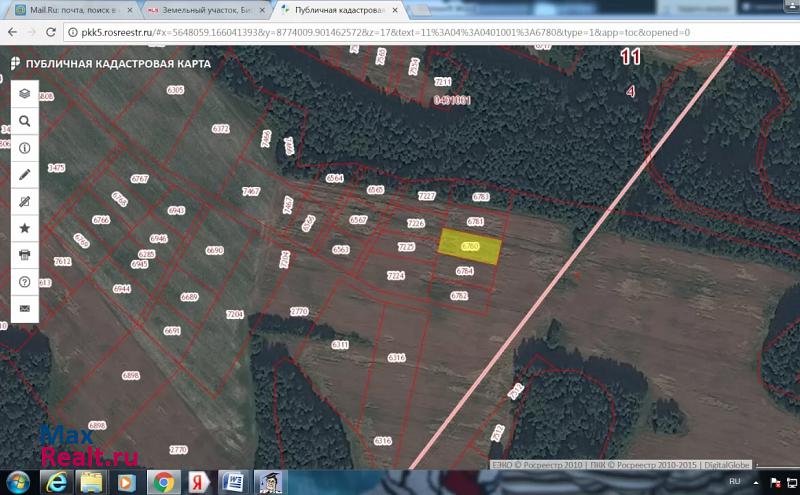Image resolution: width=800 pixels, height=495 pixels.
Task: Switch to the Земельный участок tab
Action: [x=200, y=9]
